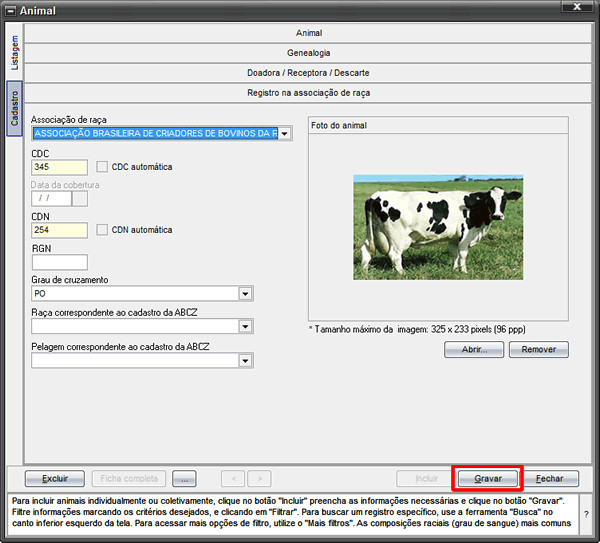Screen dimensions: 600x543
Task: Remove the animal photo with Remover
Action: pyautogui.click(x=539, y=349)
